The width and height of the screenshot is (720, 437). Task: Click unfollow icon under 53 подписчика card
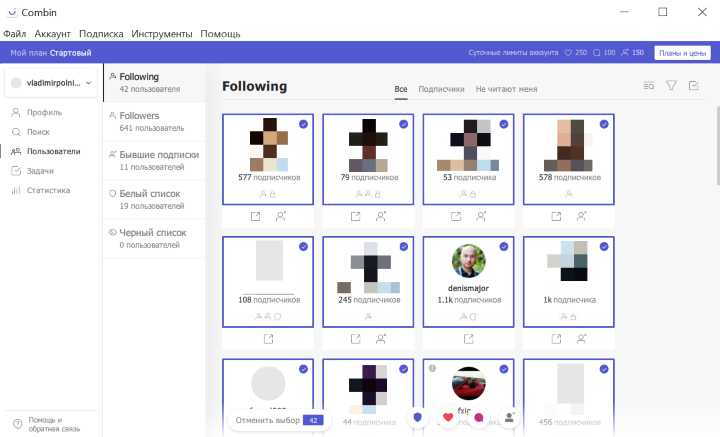tap(481, 216)
